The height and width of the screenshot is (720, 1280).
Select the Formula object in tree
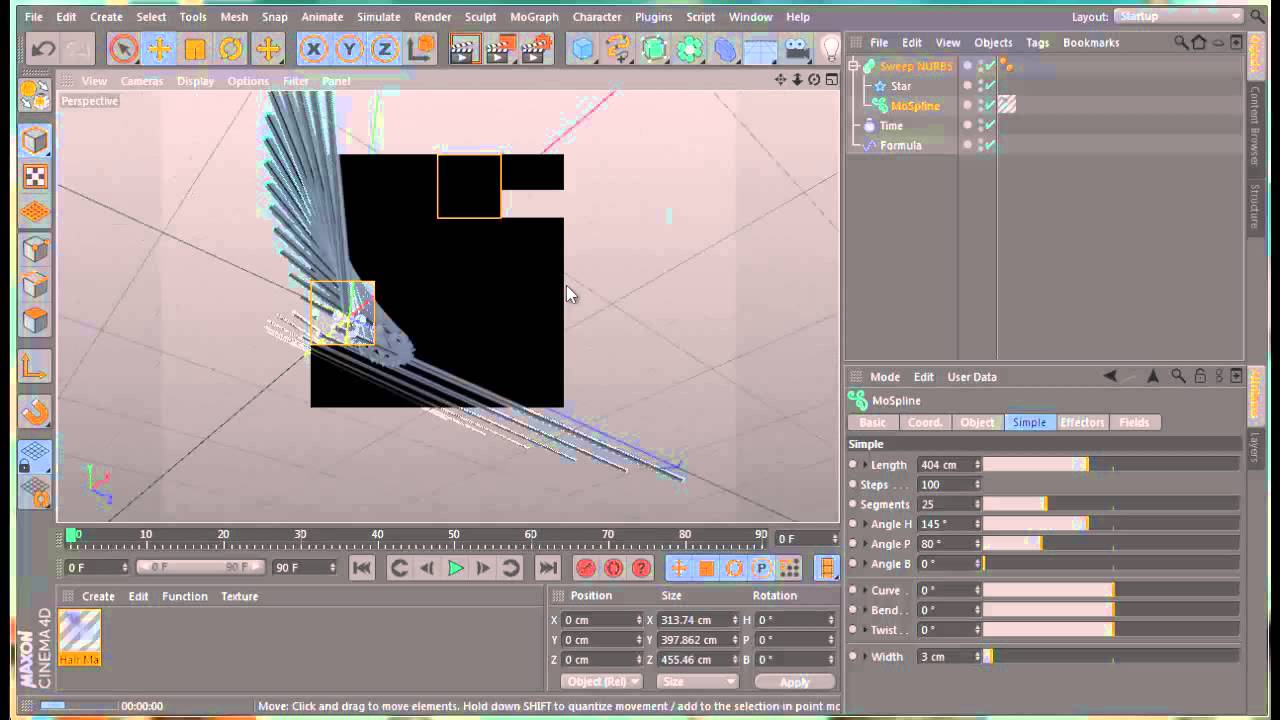point(901,146)
